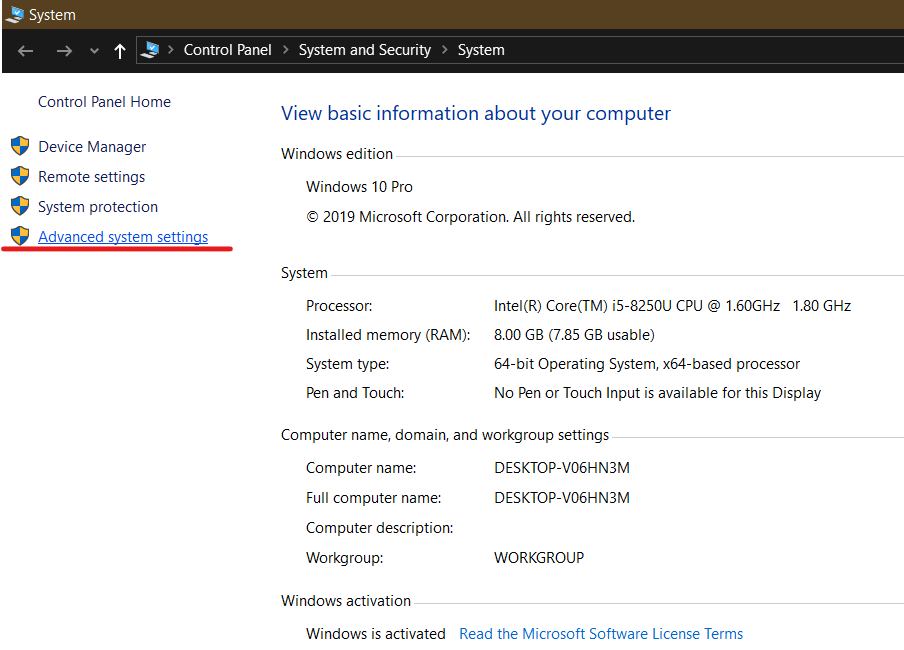The image size is (904, 650).
Task: Open the recent locations dropdown arrow
Action: (95, 51)
